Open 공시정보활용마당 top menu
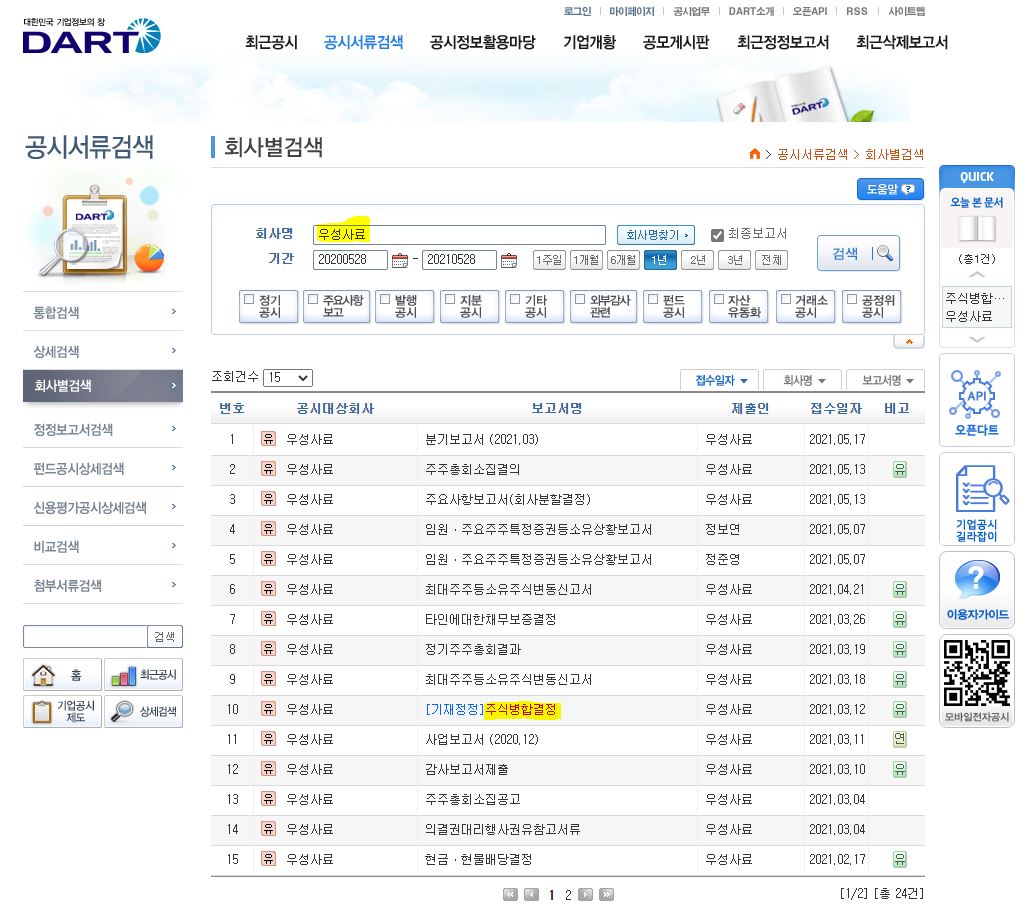The image size is (1026, 918). 482,43
